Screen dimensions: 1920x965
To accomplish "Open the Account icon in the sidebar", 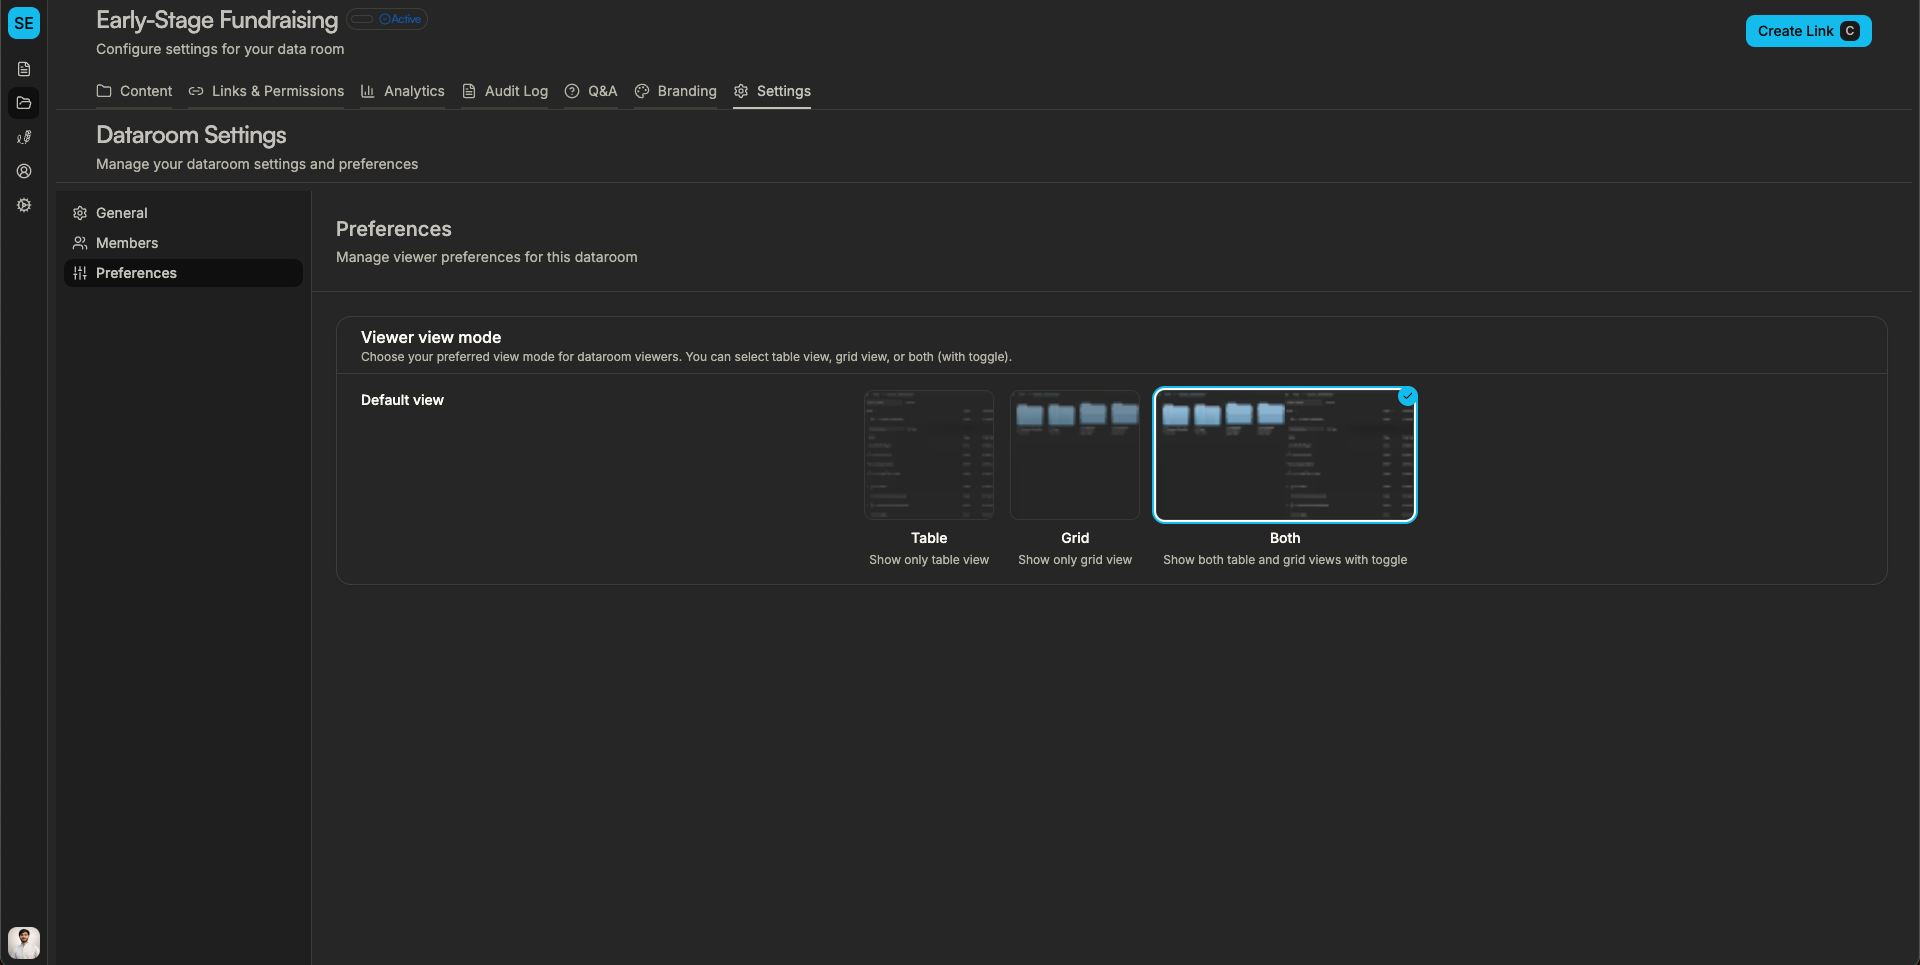I will tap(24, 171).
